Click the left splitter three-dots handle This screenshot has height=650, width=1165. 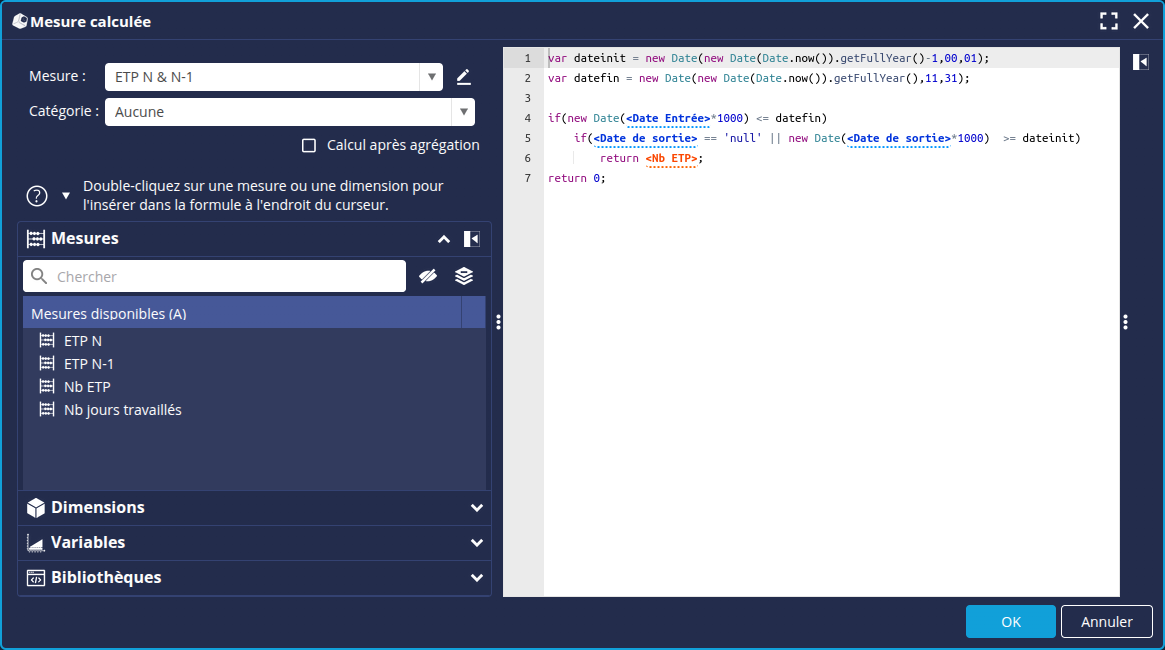(498, 322)
